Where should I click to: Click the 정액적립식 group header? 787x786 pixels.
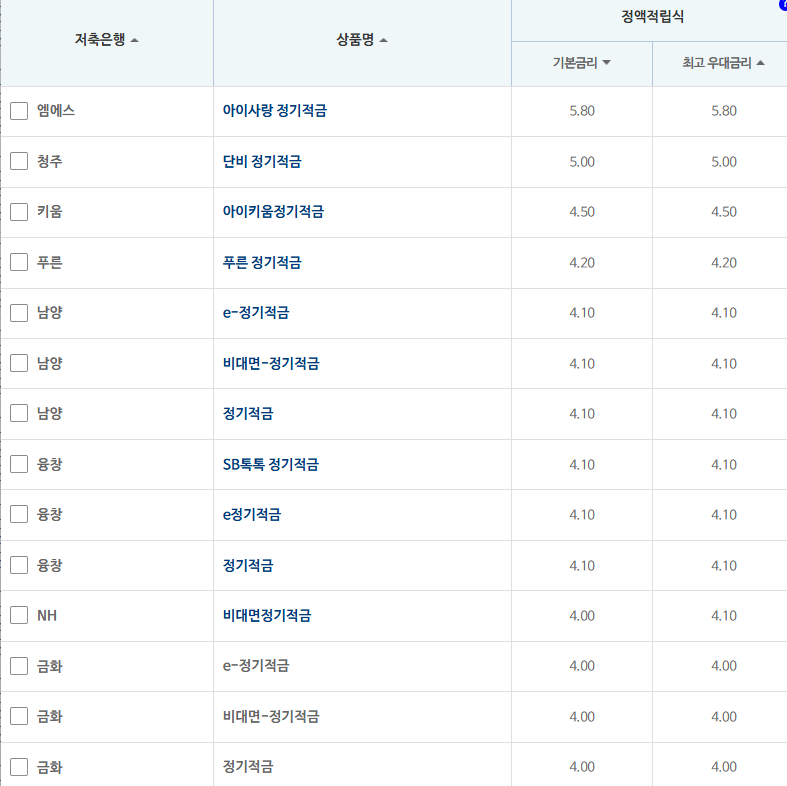pos(652,17)
